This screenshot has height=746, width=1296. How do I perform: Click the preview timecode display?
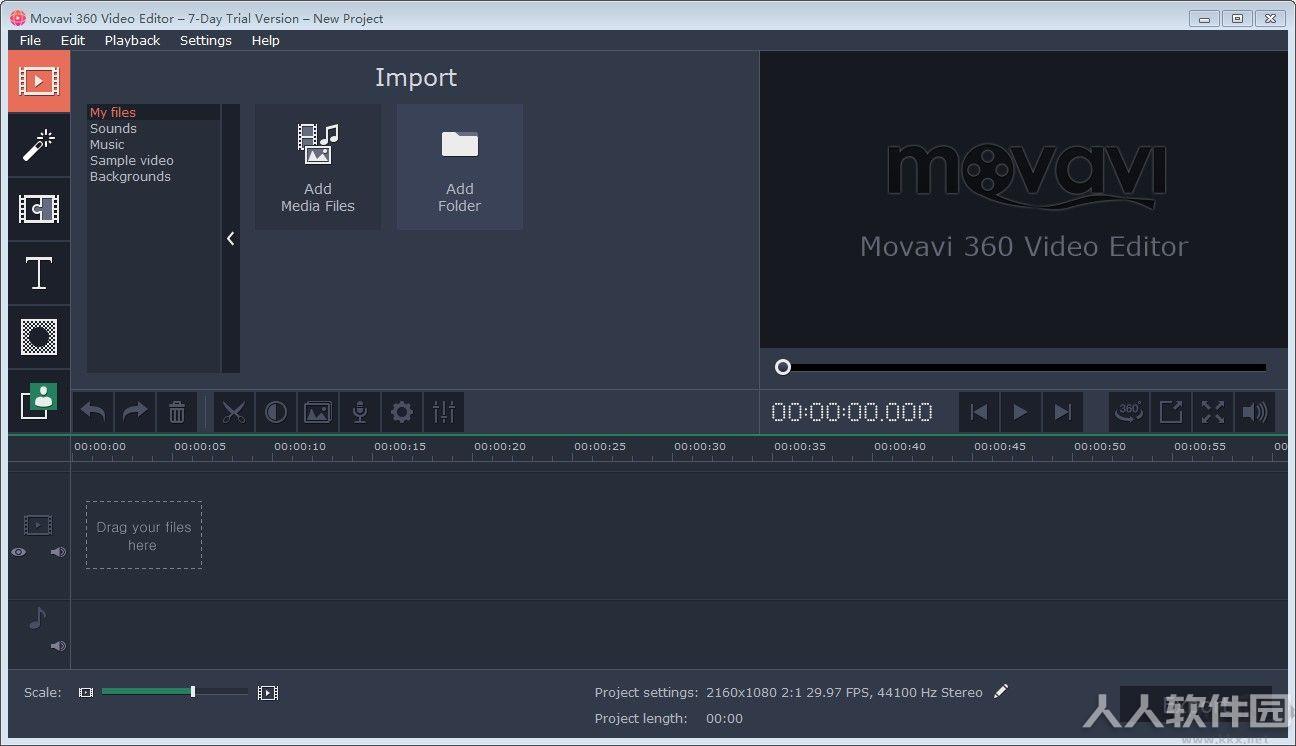(852, 412)
